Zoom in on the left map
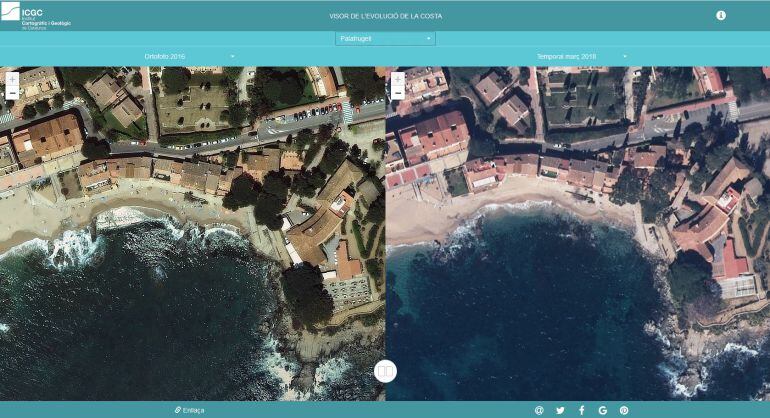The height and width of the screenshot is (418, 770). click(x=12, y=78)
